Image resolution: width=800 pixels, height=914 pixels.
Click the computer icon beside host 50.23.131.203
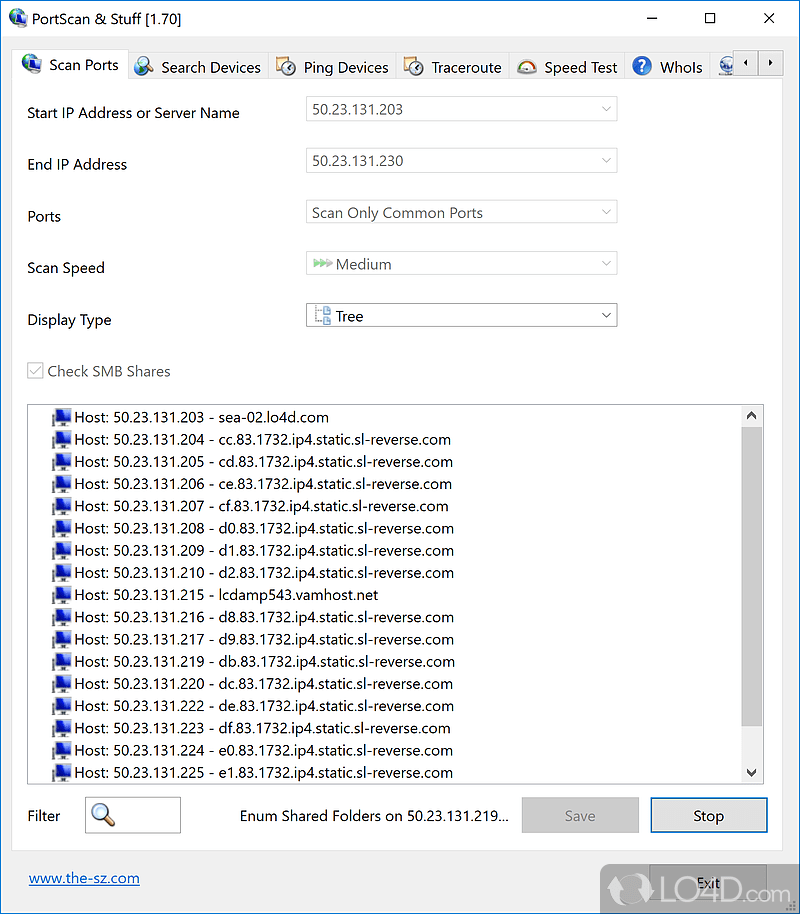pyautogui.click(x=61, y=417)
